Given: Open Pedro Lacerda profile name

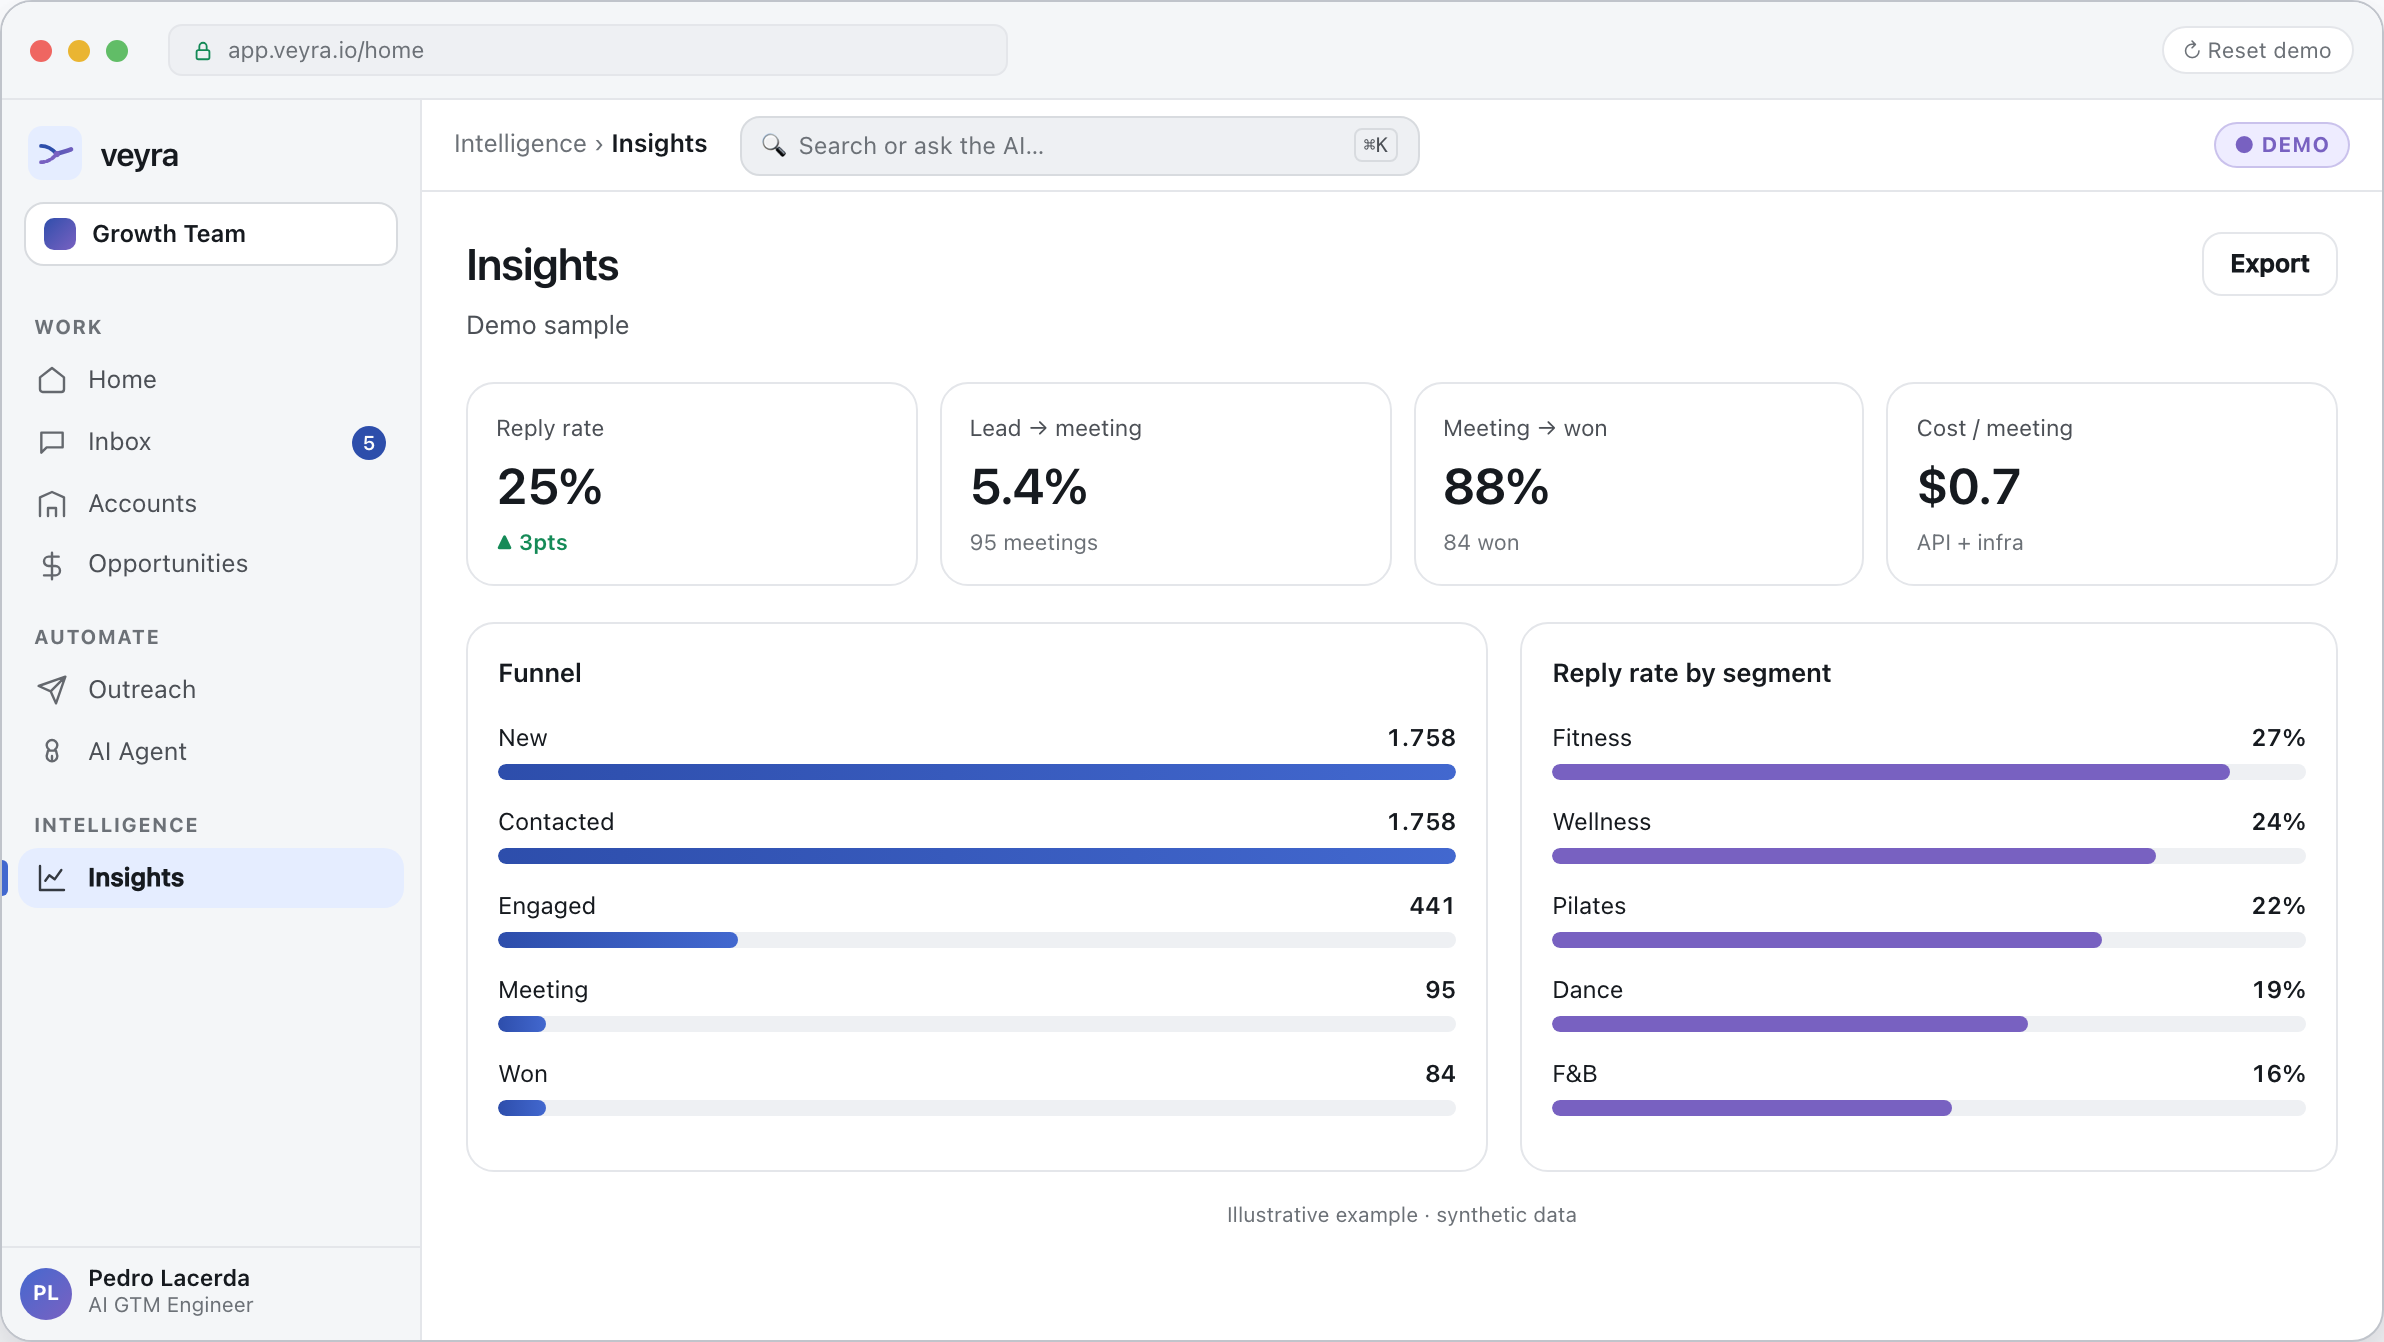Looking at the screenshot, I should tap(169, 1278).
